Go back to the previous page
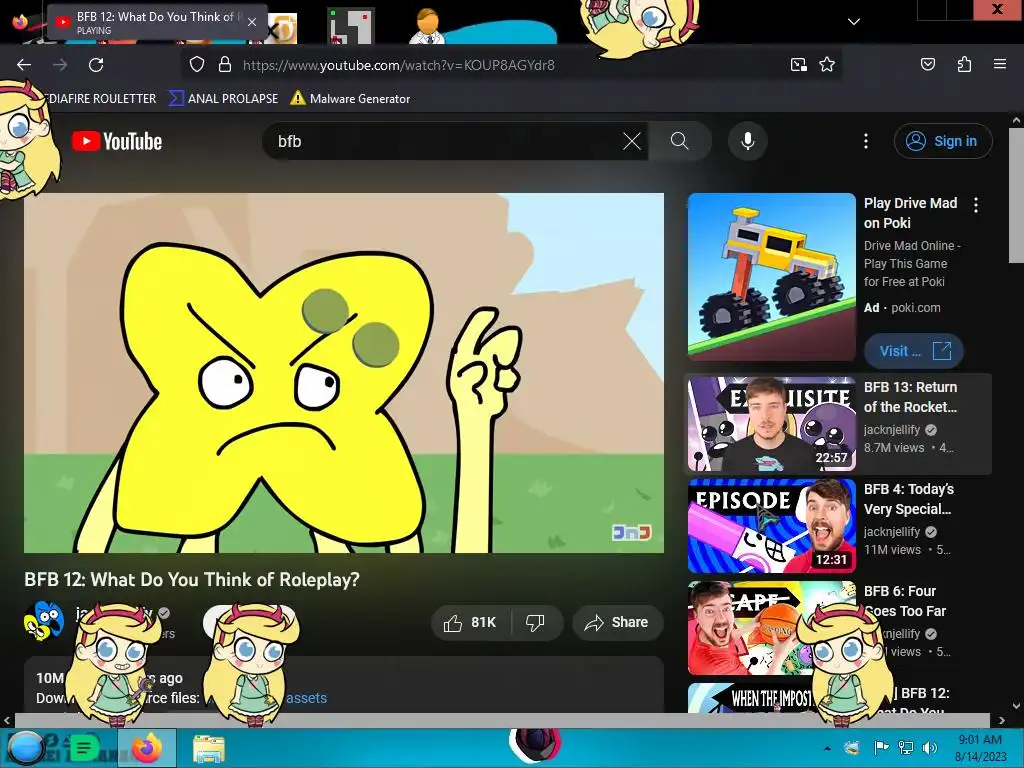1024x768 pixels. coord(24,65)
